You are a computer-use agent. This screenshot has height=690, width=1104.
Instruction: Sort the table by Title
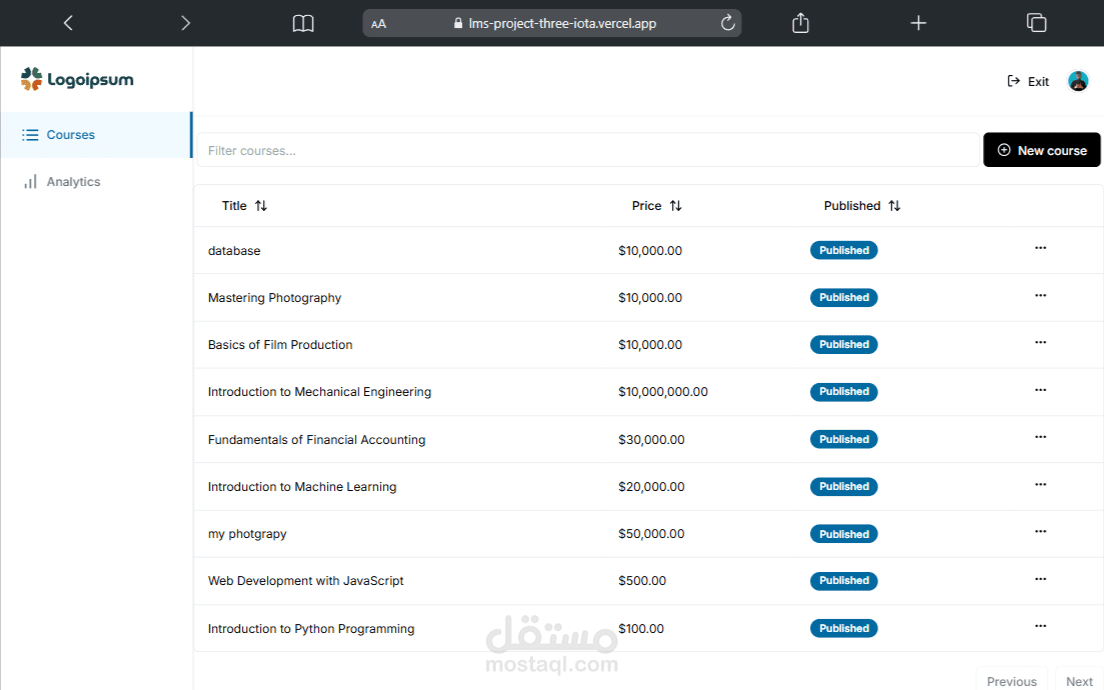pyautogui.click(x=244, y=206)
